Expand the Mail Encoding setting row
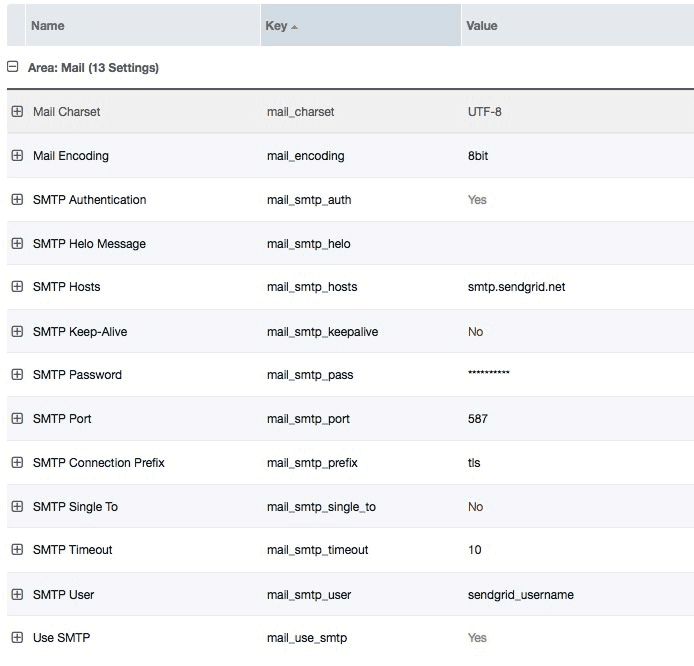Screen dimensions: 694x666 click(x=17, y=156)
